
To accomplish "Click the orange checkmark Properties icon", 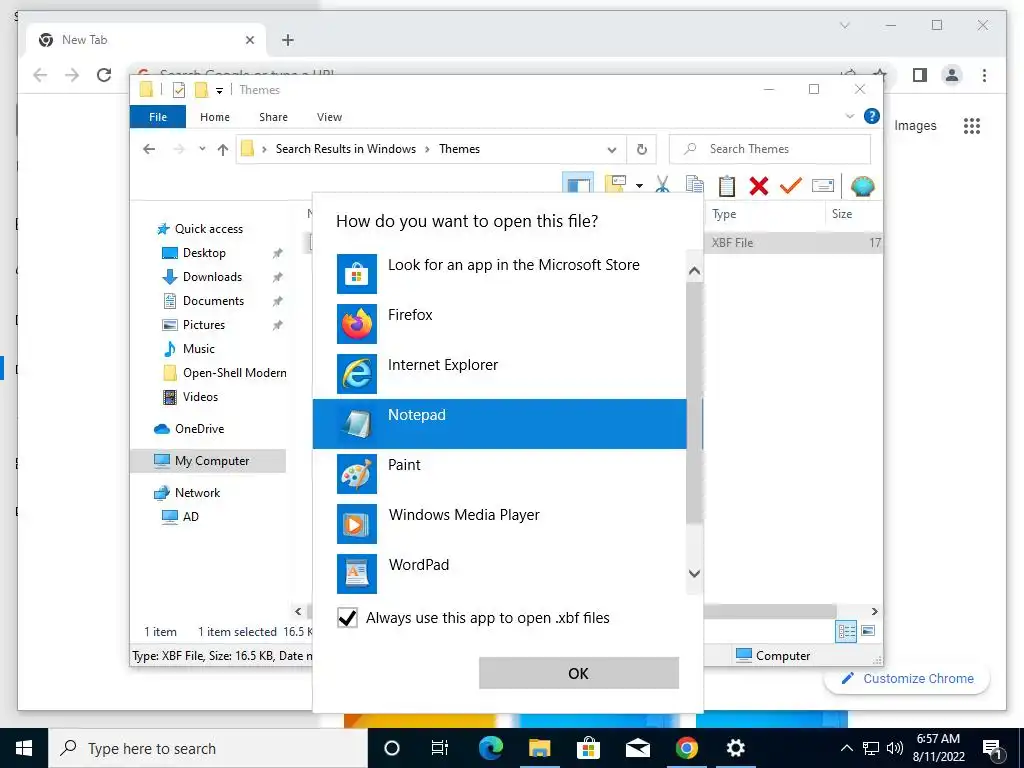I will pyautogui.click(x=790, y=185).
